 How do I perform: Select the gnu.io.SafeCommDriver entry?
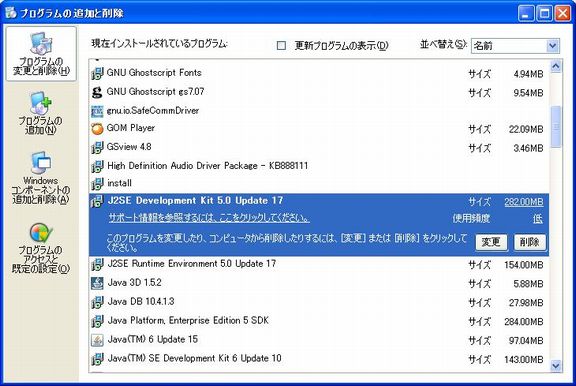click(x=319, y=111)
